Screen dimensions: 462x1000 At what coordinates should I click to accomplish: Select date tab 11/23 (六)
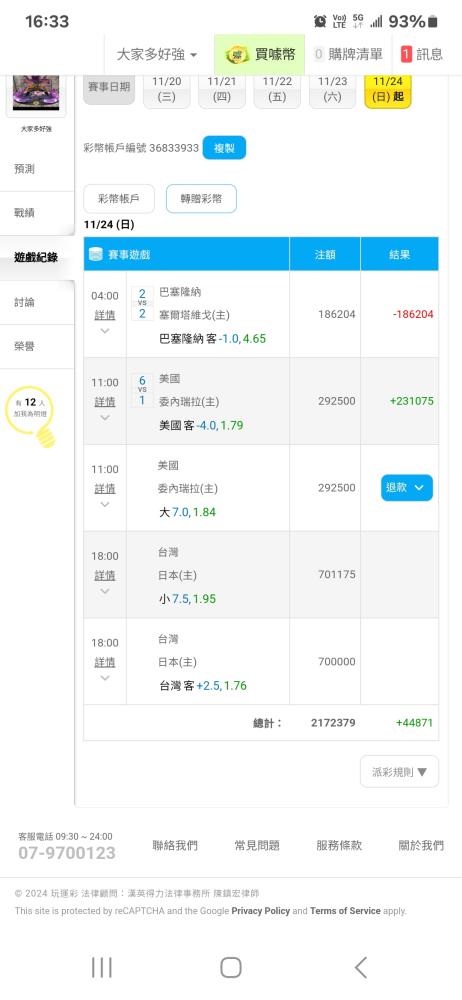tap(332, 91)
